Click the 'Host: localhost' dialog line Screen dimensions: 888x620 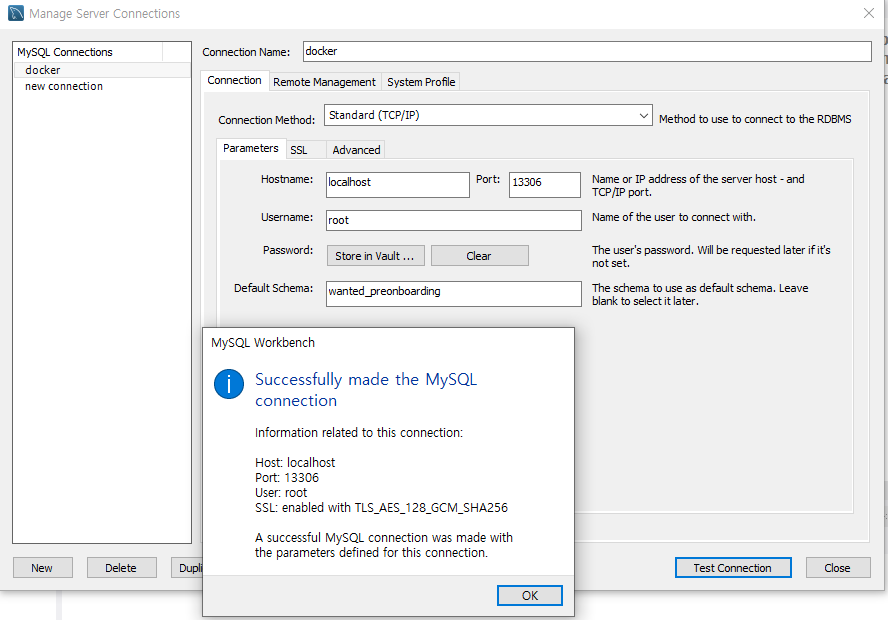(295, 463)
